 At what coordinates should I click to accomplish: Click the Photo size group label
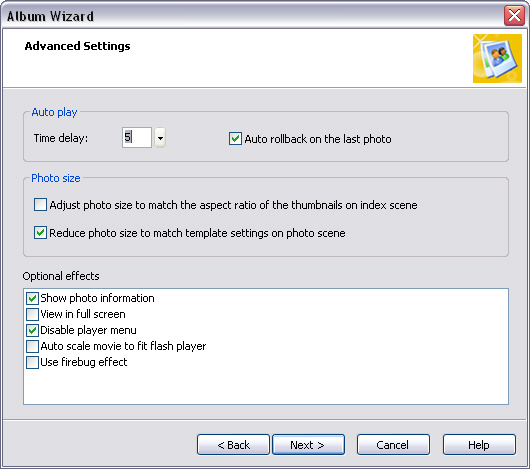tap(56, 178)
